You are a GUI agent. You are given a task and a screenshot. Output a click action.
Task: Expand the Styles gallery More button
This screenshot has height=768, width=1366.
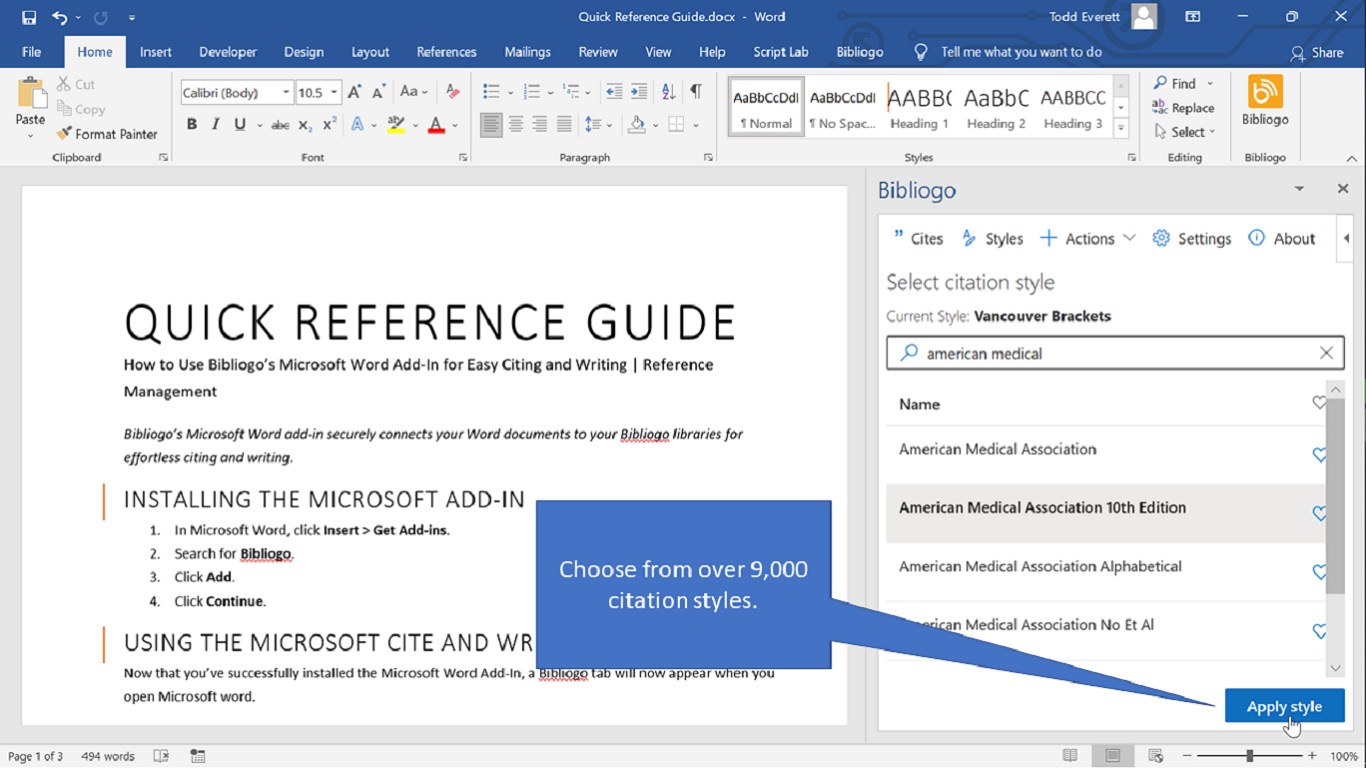[1121, 128]
